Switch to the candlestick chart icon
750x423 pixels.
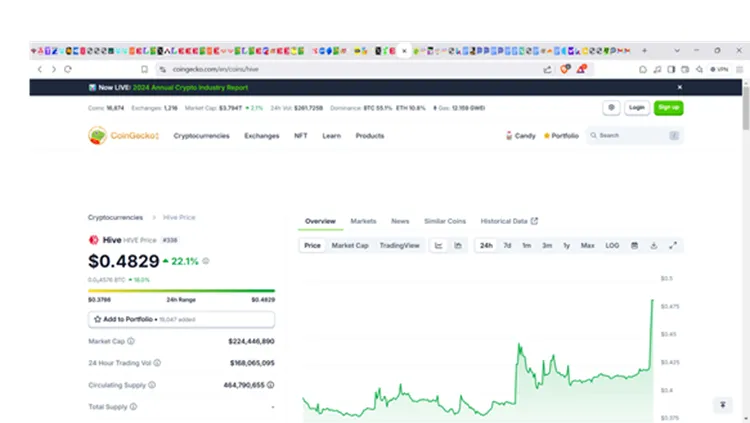pos(458,245)
